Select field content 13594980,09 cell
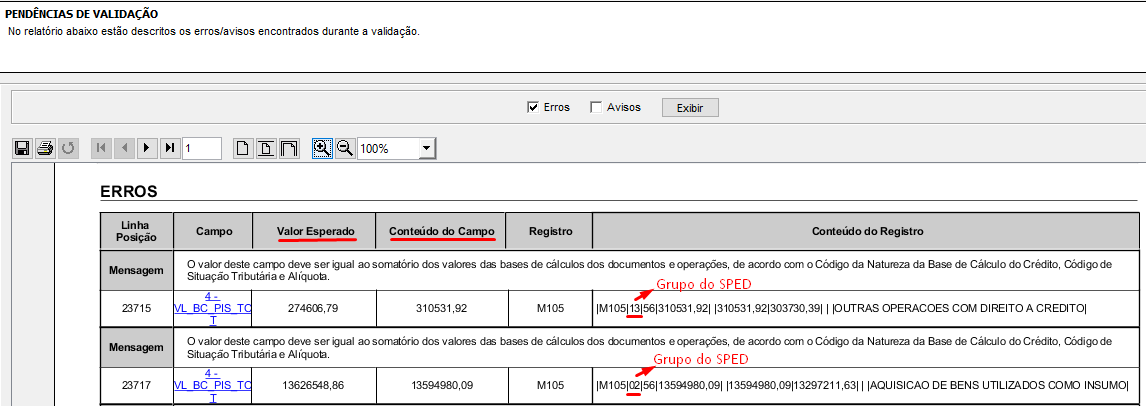This screenshot has width=1146, height=406. (441, 386)
